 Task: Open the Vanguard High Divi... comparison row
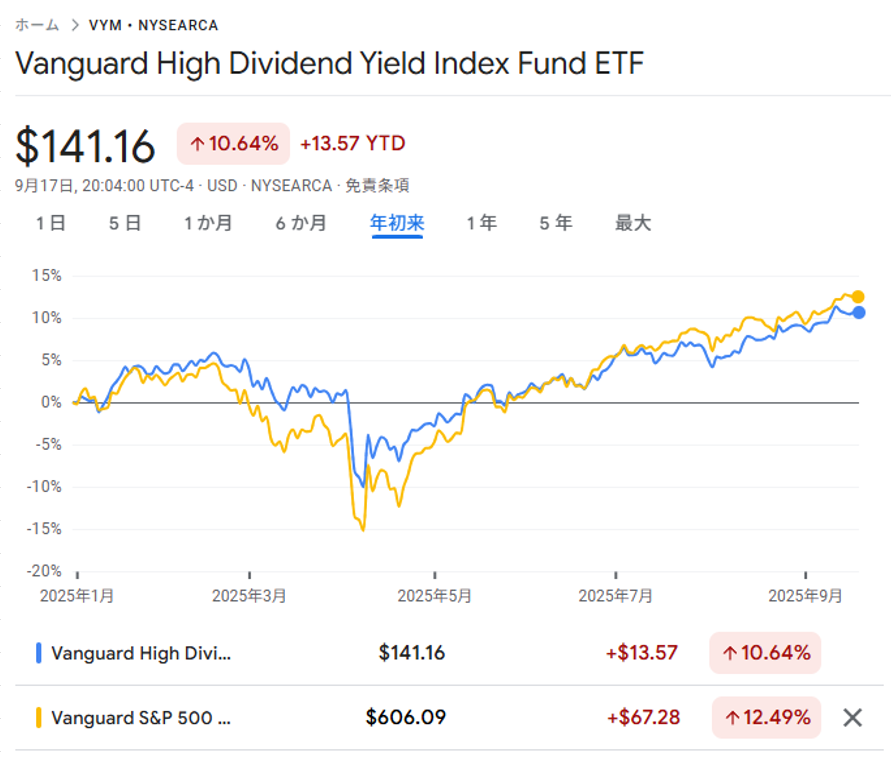click(140, 653)
